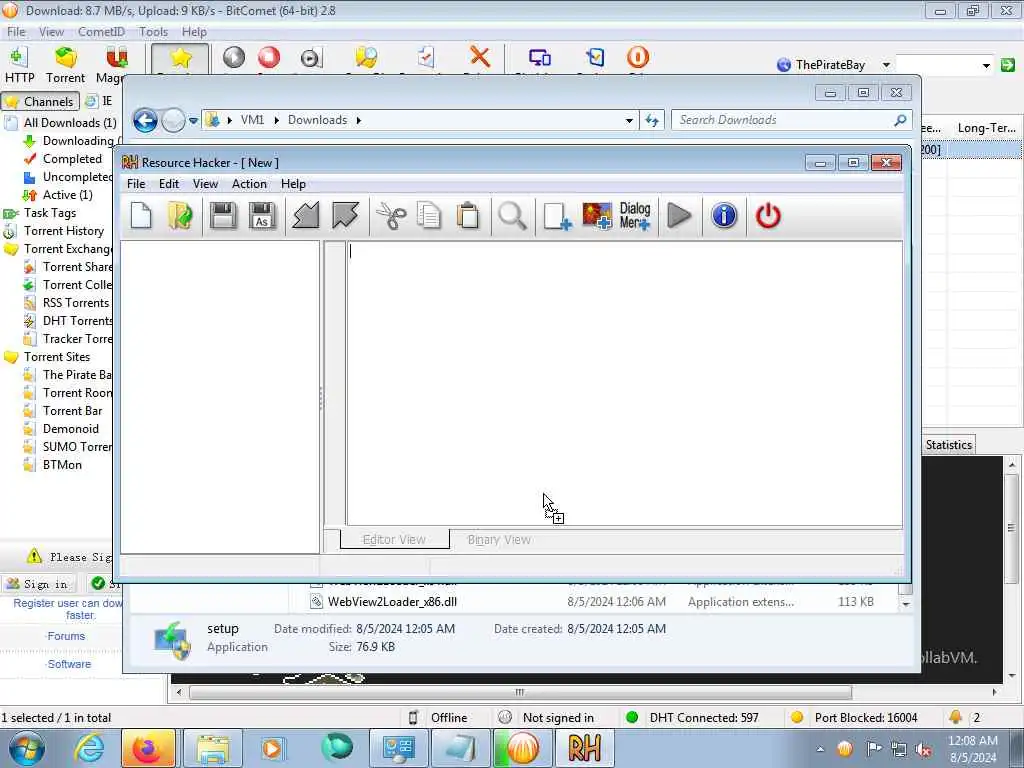The width and height of the screenshot is (1024, 768).
Task: Click BitComet horizontal scrollbar thumb
Action: 520,692
